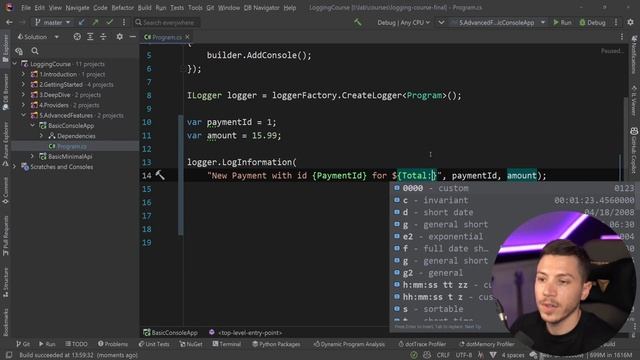Click the locate file target icon
The image size is (640, 360).
point(77,37)
